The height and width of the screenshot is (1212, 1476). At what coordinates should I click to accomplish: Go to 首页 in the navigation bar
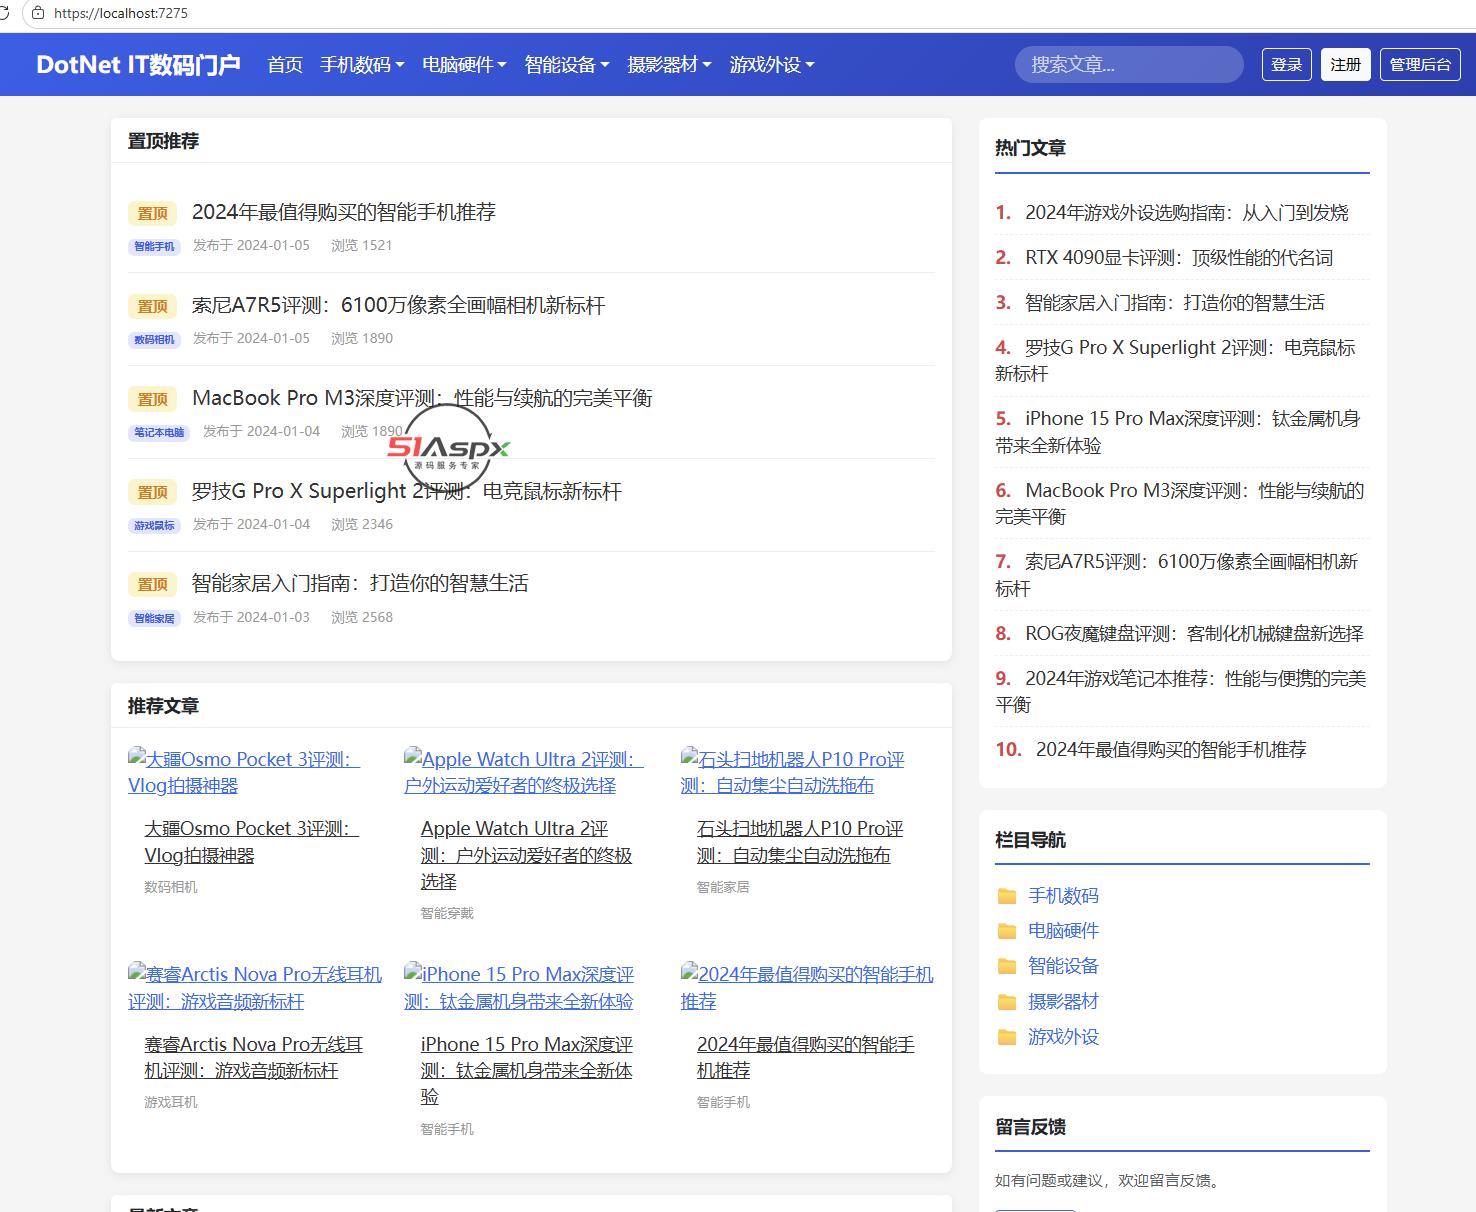tap(285, 65)
